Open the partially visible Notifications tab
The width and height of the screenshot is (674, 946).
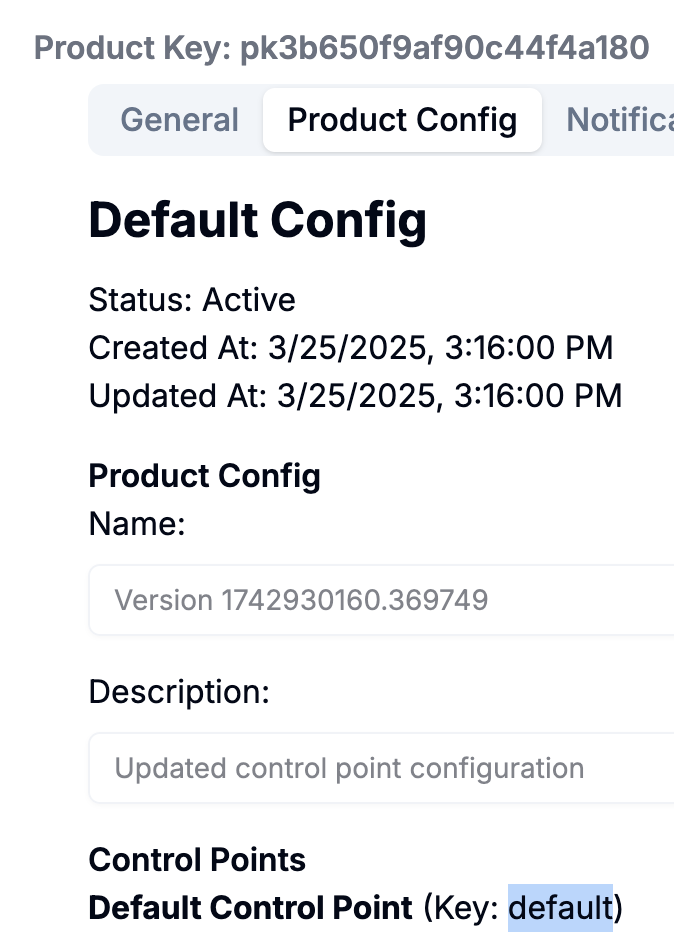click(619, 120)
